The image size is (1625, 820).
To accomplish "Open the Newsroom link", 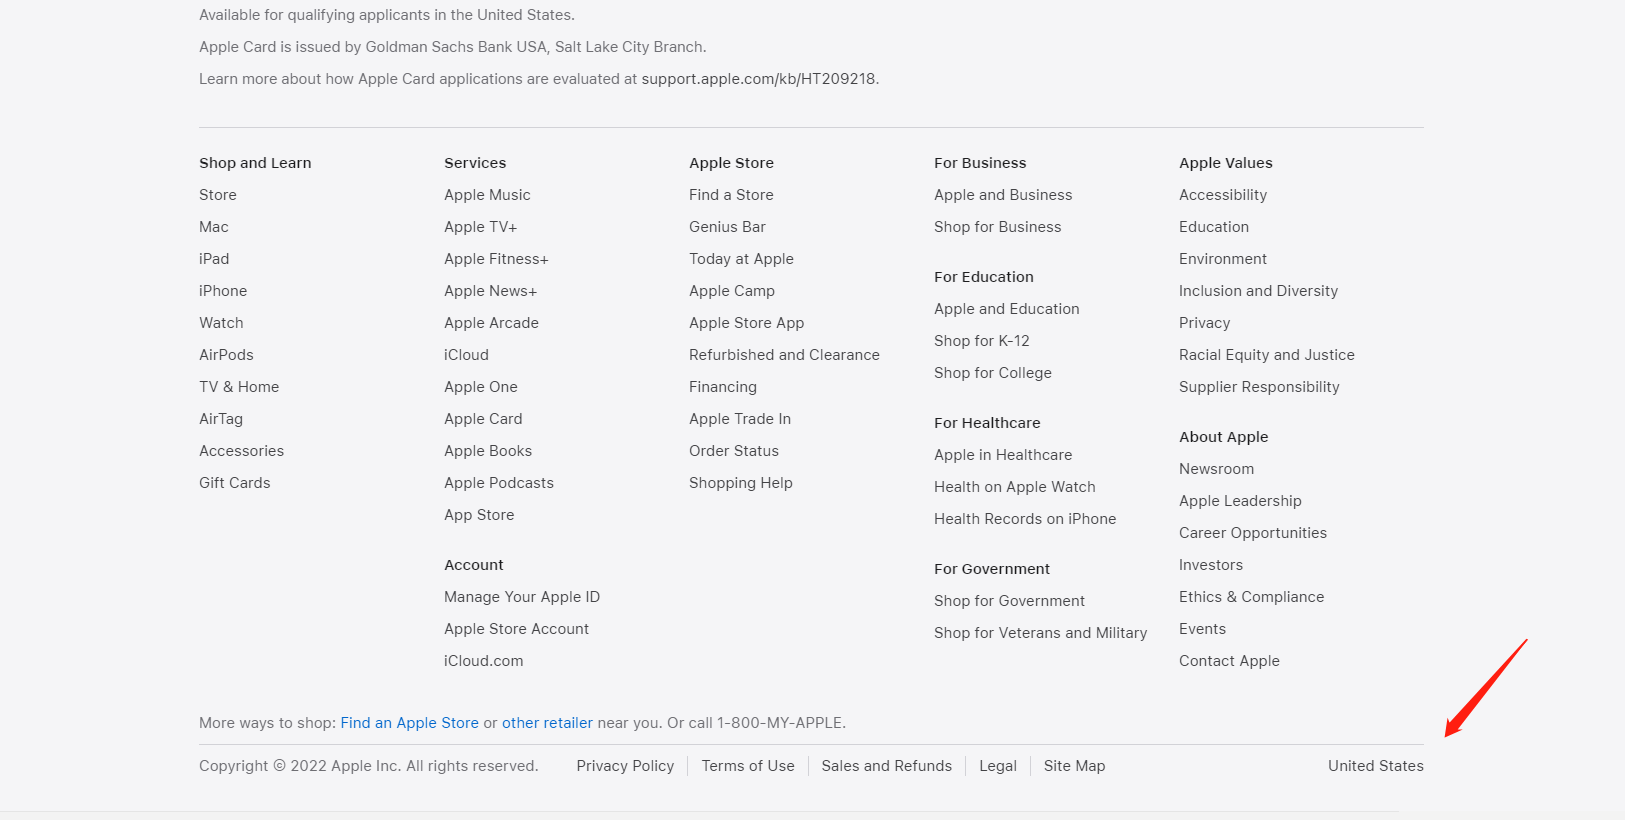I will [1216, 469].
